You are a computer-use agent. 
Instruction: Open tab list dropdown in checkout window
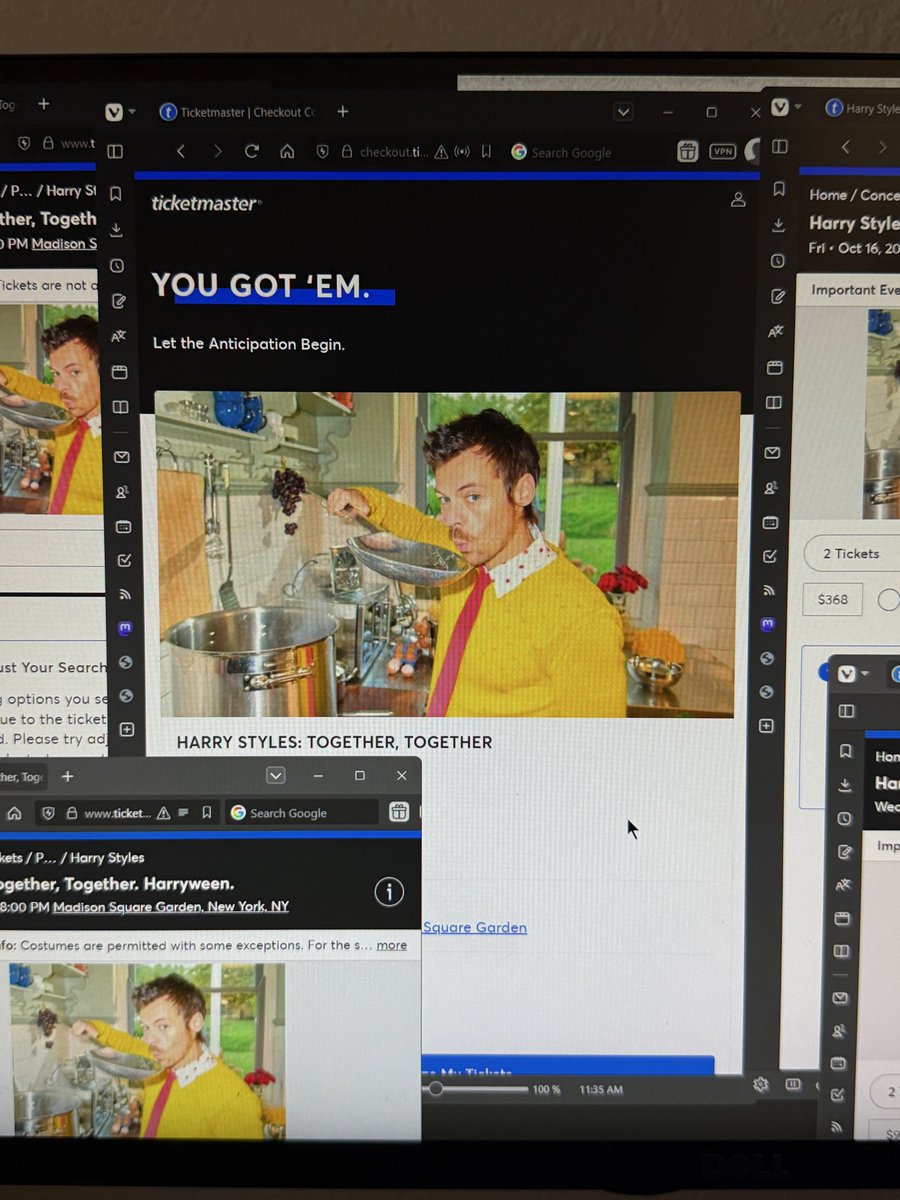click(x=623, y=111)
